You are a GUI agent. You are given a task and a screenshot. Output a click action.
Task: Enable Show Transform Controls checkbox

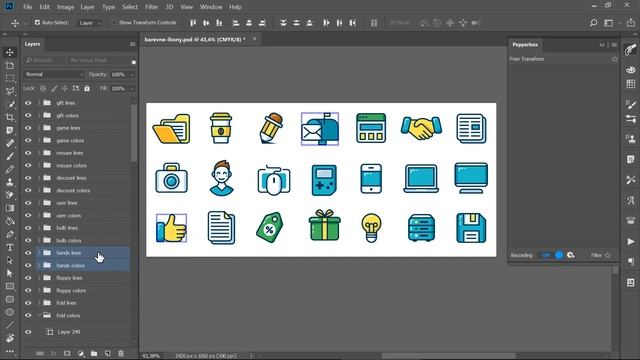point(114,22)
